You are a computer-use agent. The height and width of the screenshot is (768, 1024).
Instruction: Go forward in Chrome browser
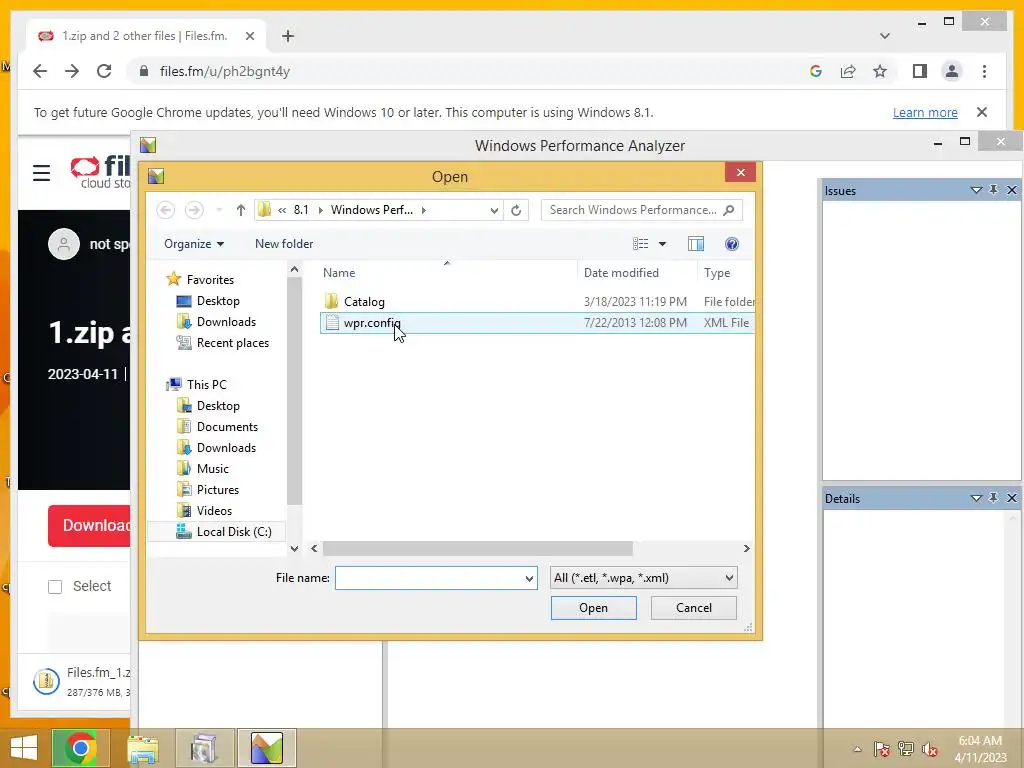(x=72, y=71)
